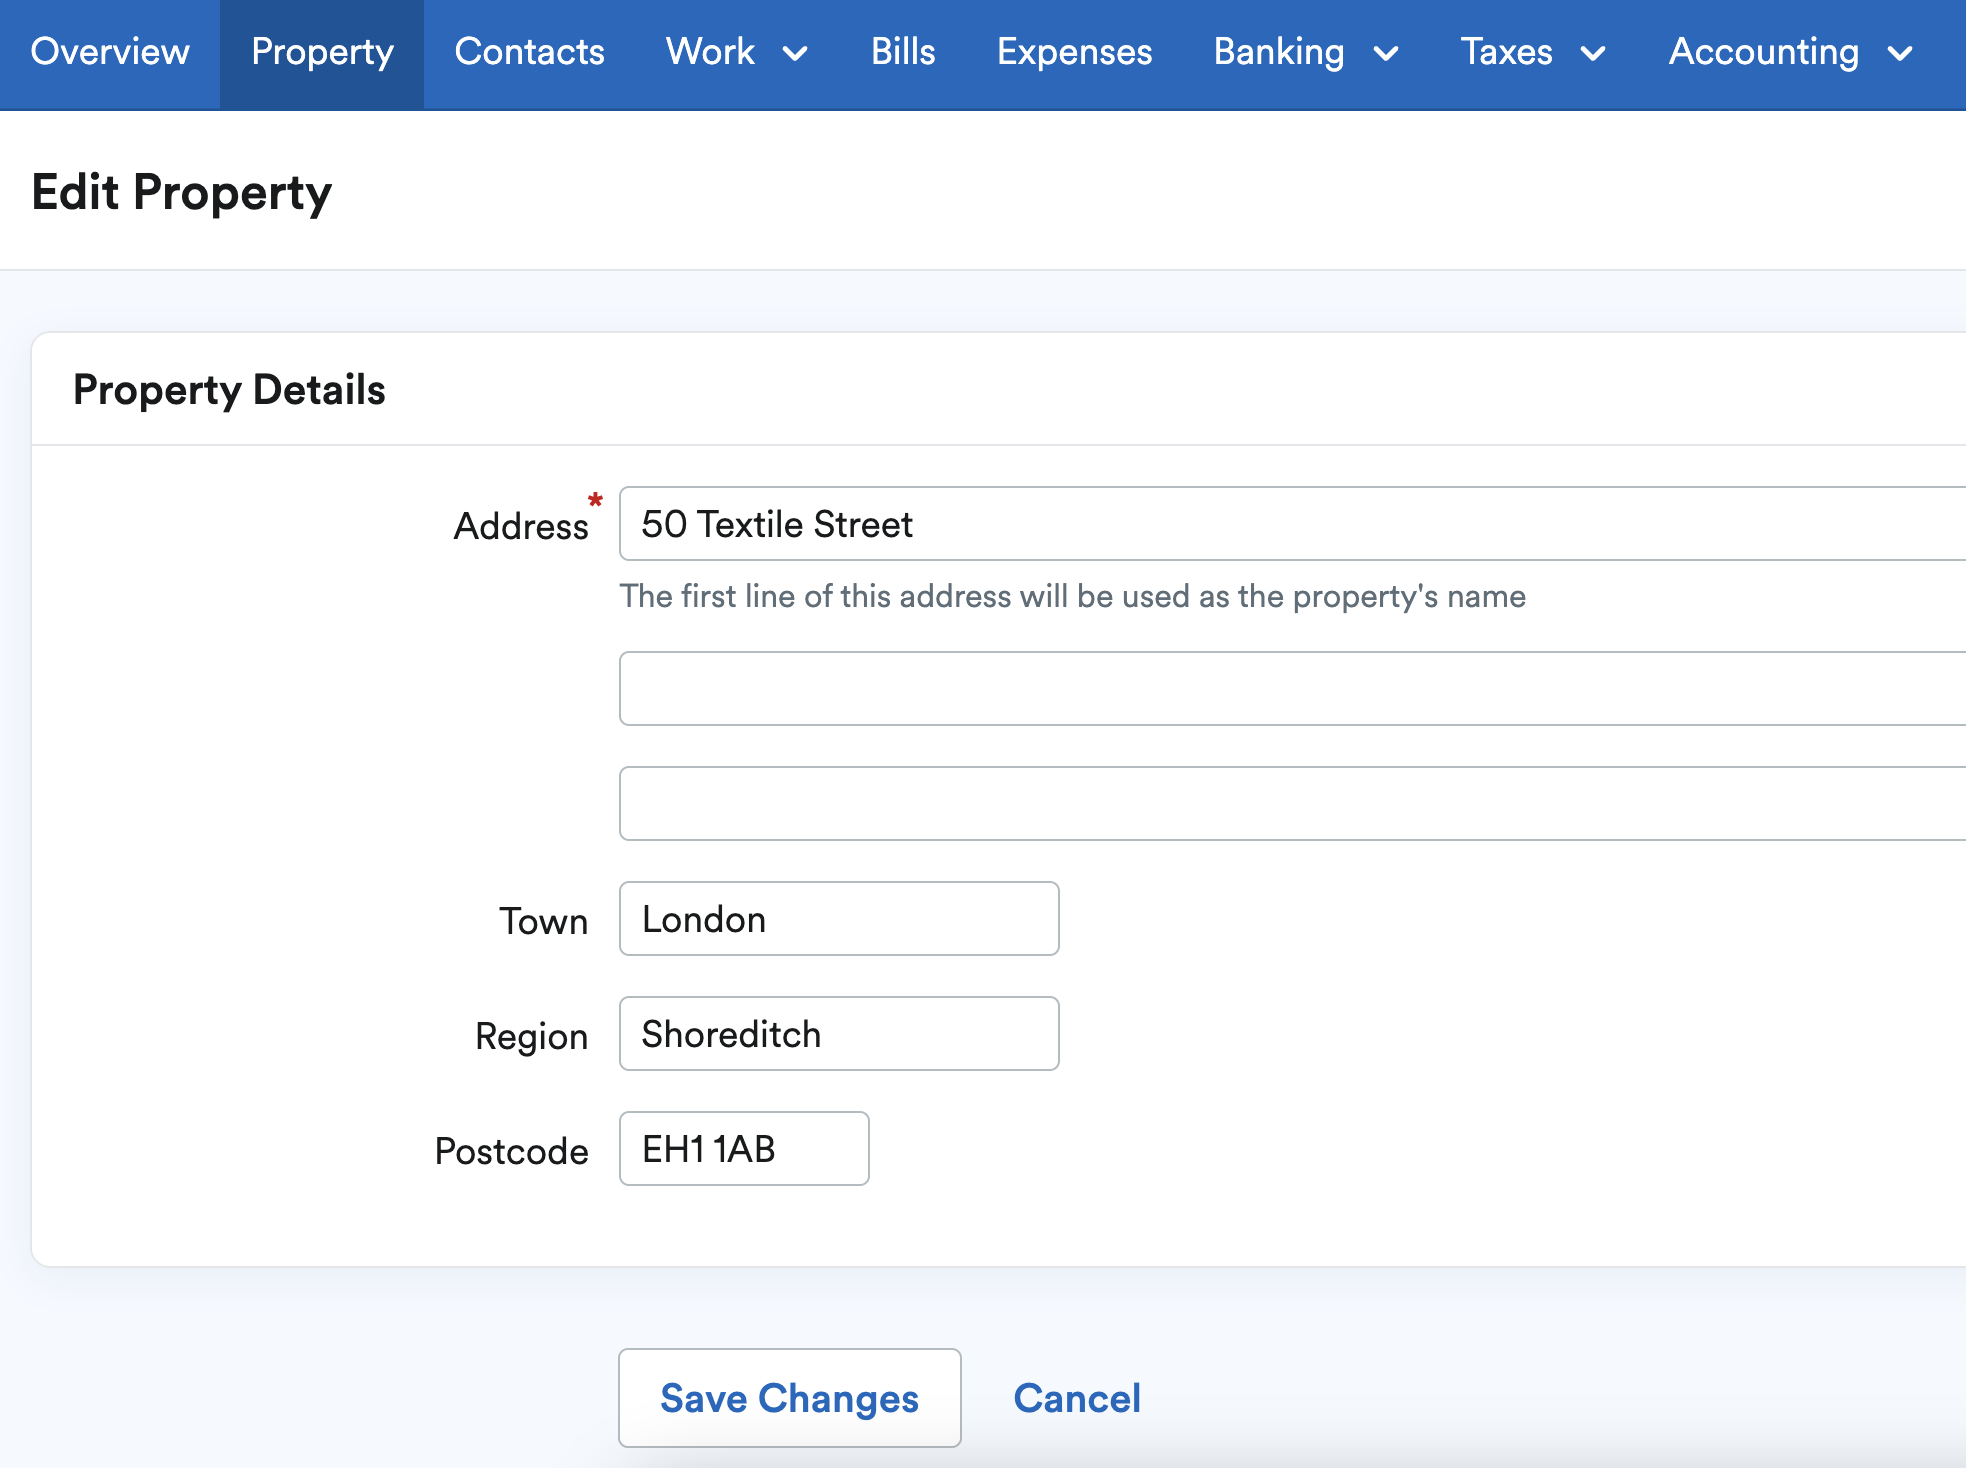Open the Taxes section
This screenshot has width=1966, height=1468.
pos(1506,52)
